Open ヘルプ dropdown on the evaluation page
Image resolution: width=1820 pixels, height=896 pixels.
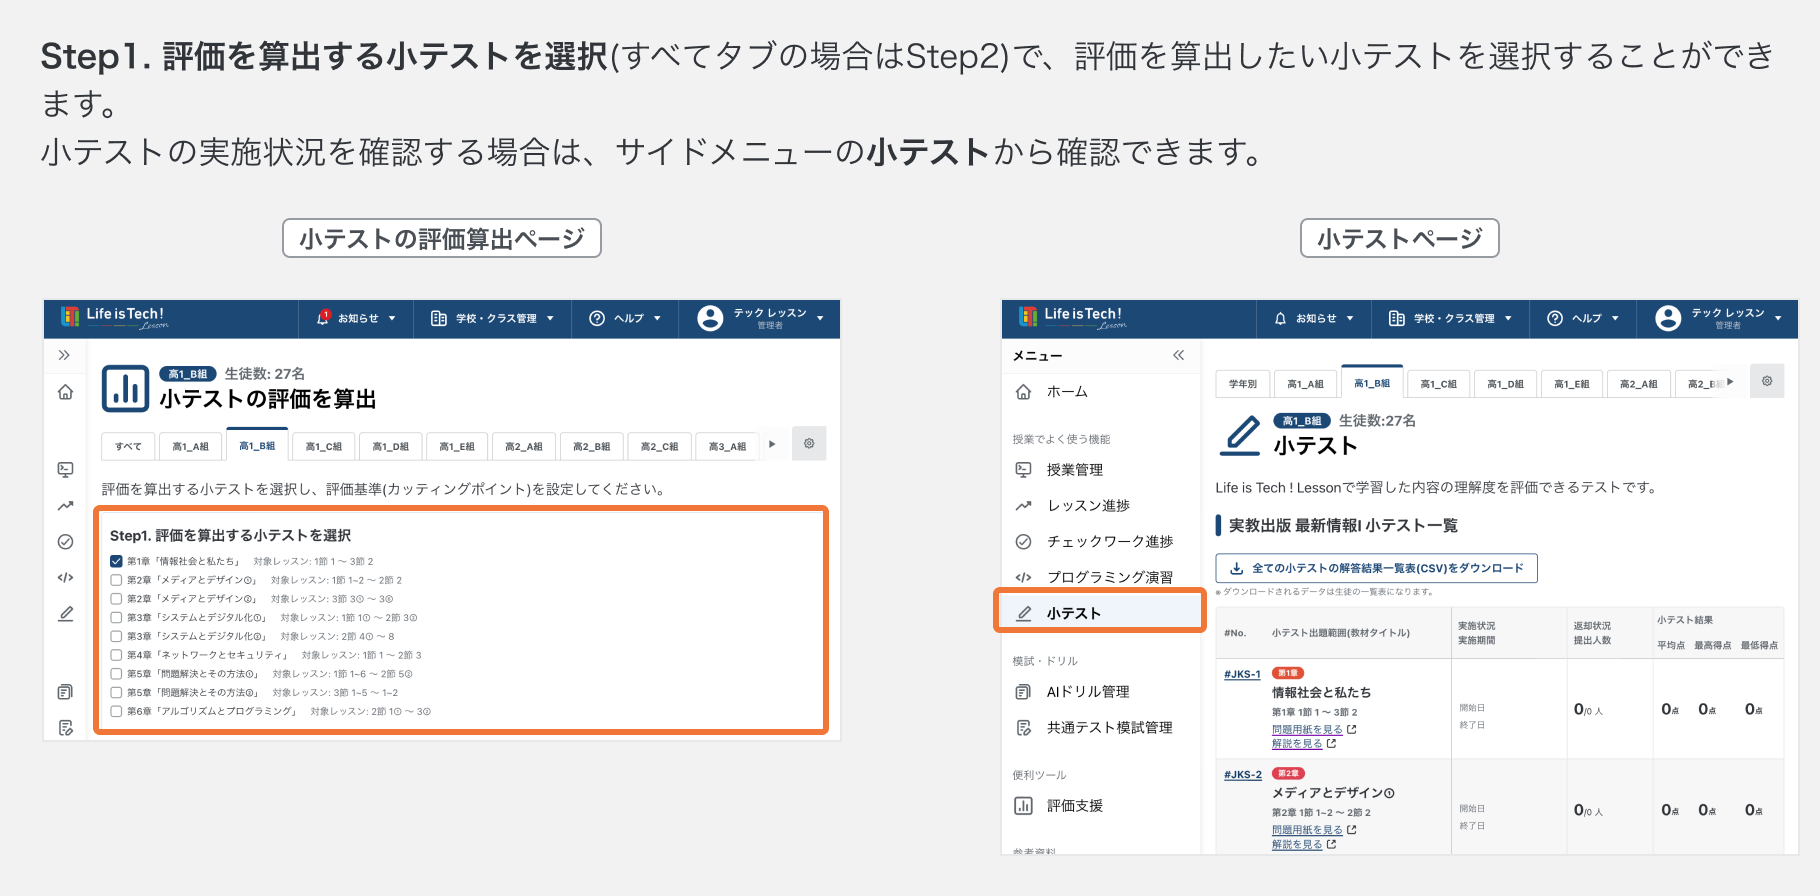pos(625,318)
